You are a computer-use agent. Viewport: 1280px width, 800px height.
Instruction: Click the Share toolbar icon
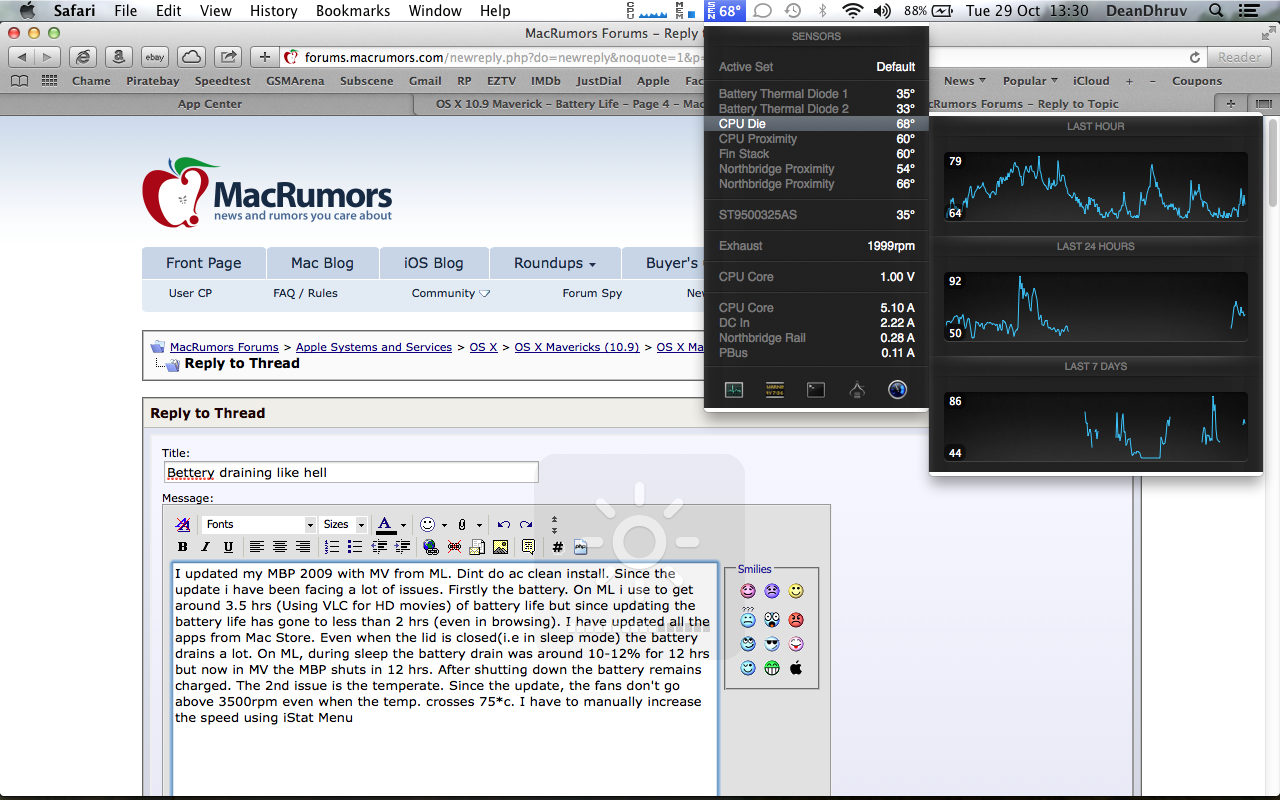pos(229,57)
